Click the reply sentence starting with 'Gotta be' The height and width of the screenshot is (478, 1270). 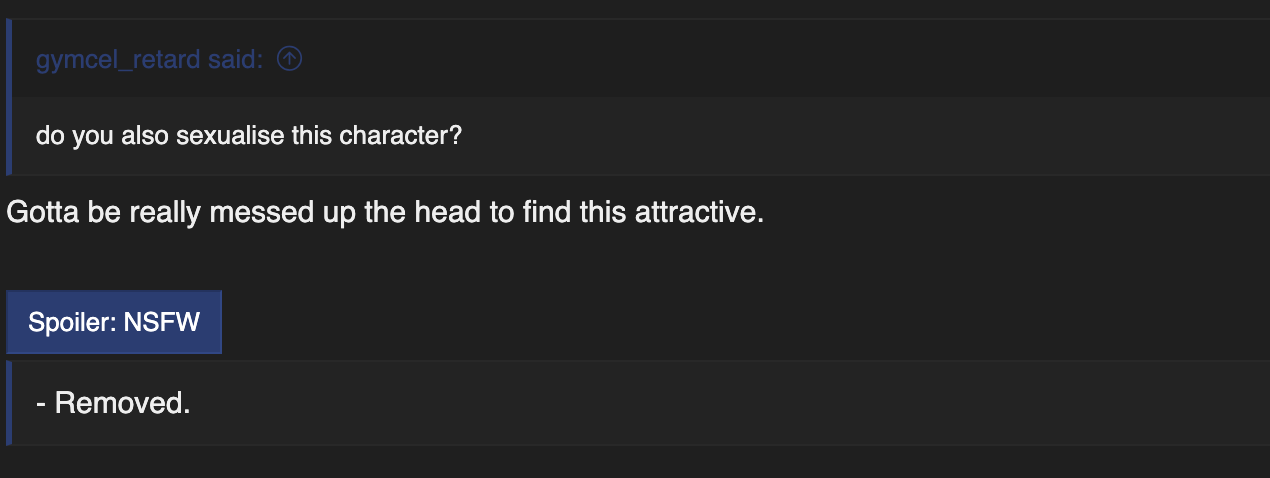[x=385, y=213]
